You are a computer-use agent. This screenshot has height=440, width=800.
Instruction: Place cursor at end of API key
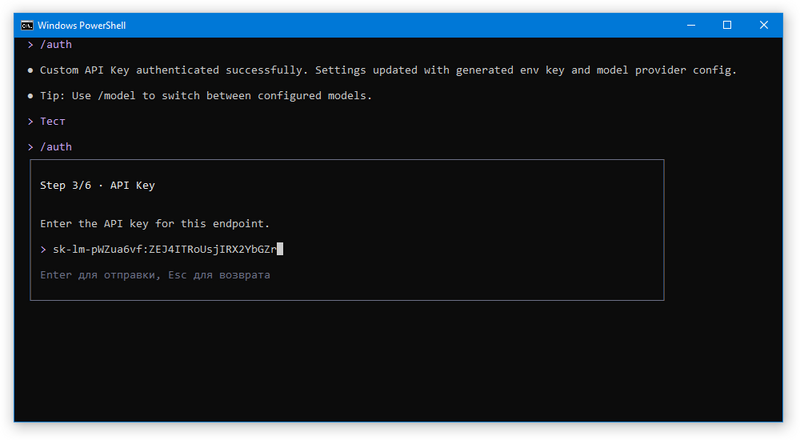coord(280,249)
